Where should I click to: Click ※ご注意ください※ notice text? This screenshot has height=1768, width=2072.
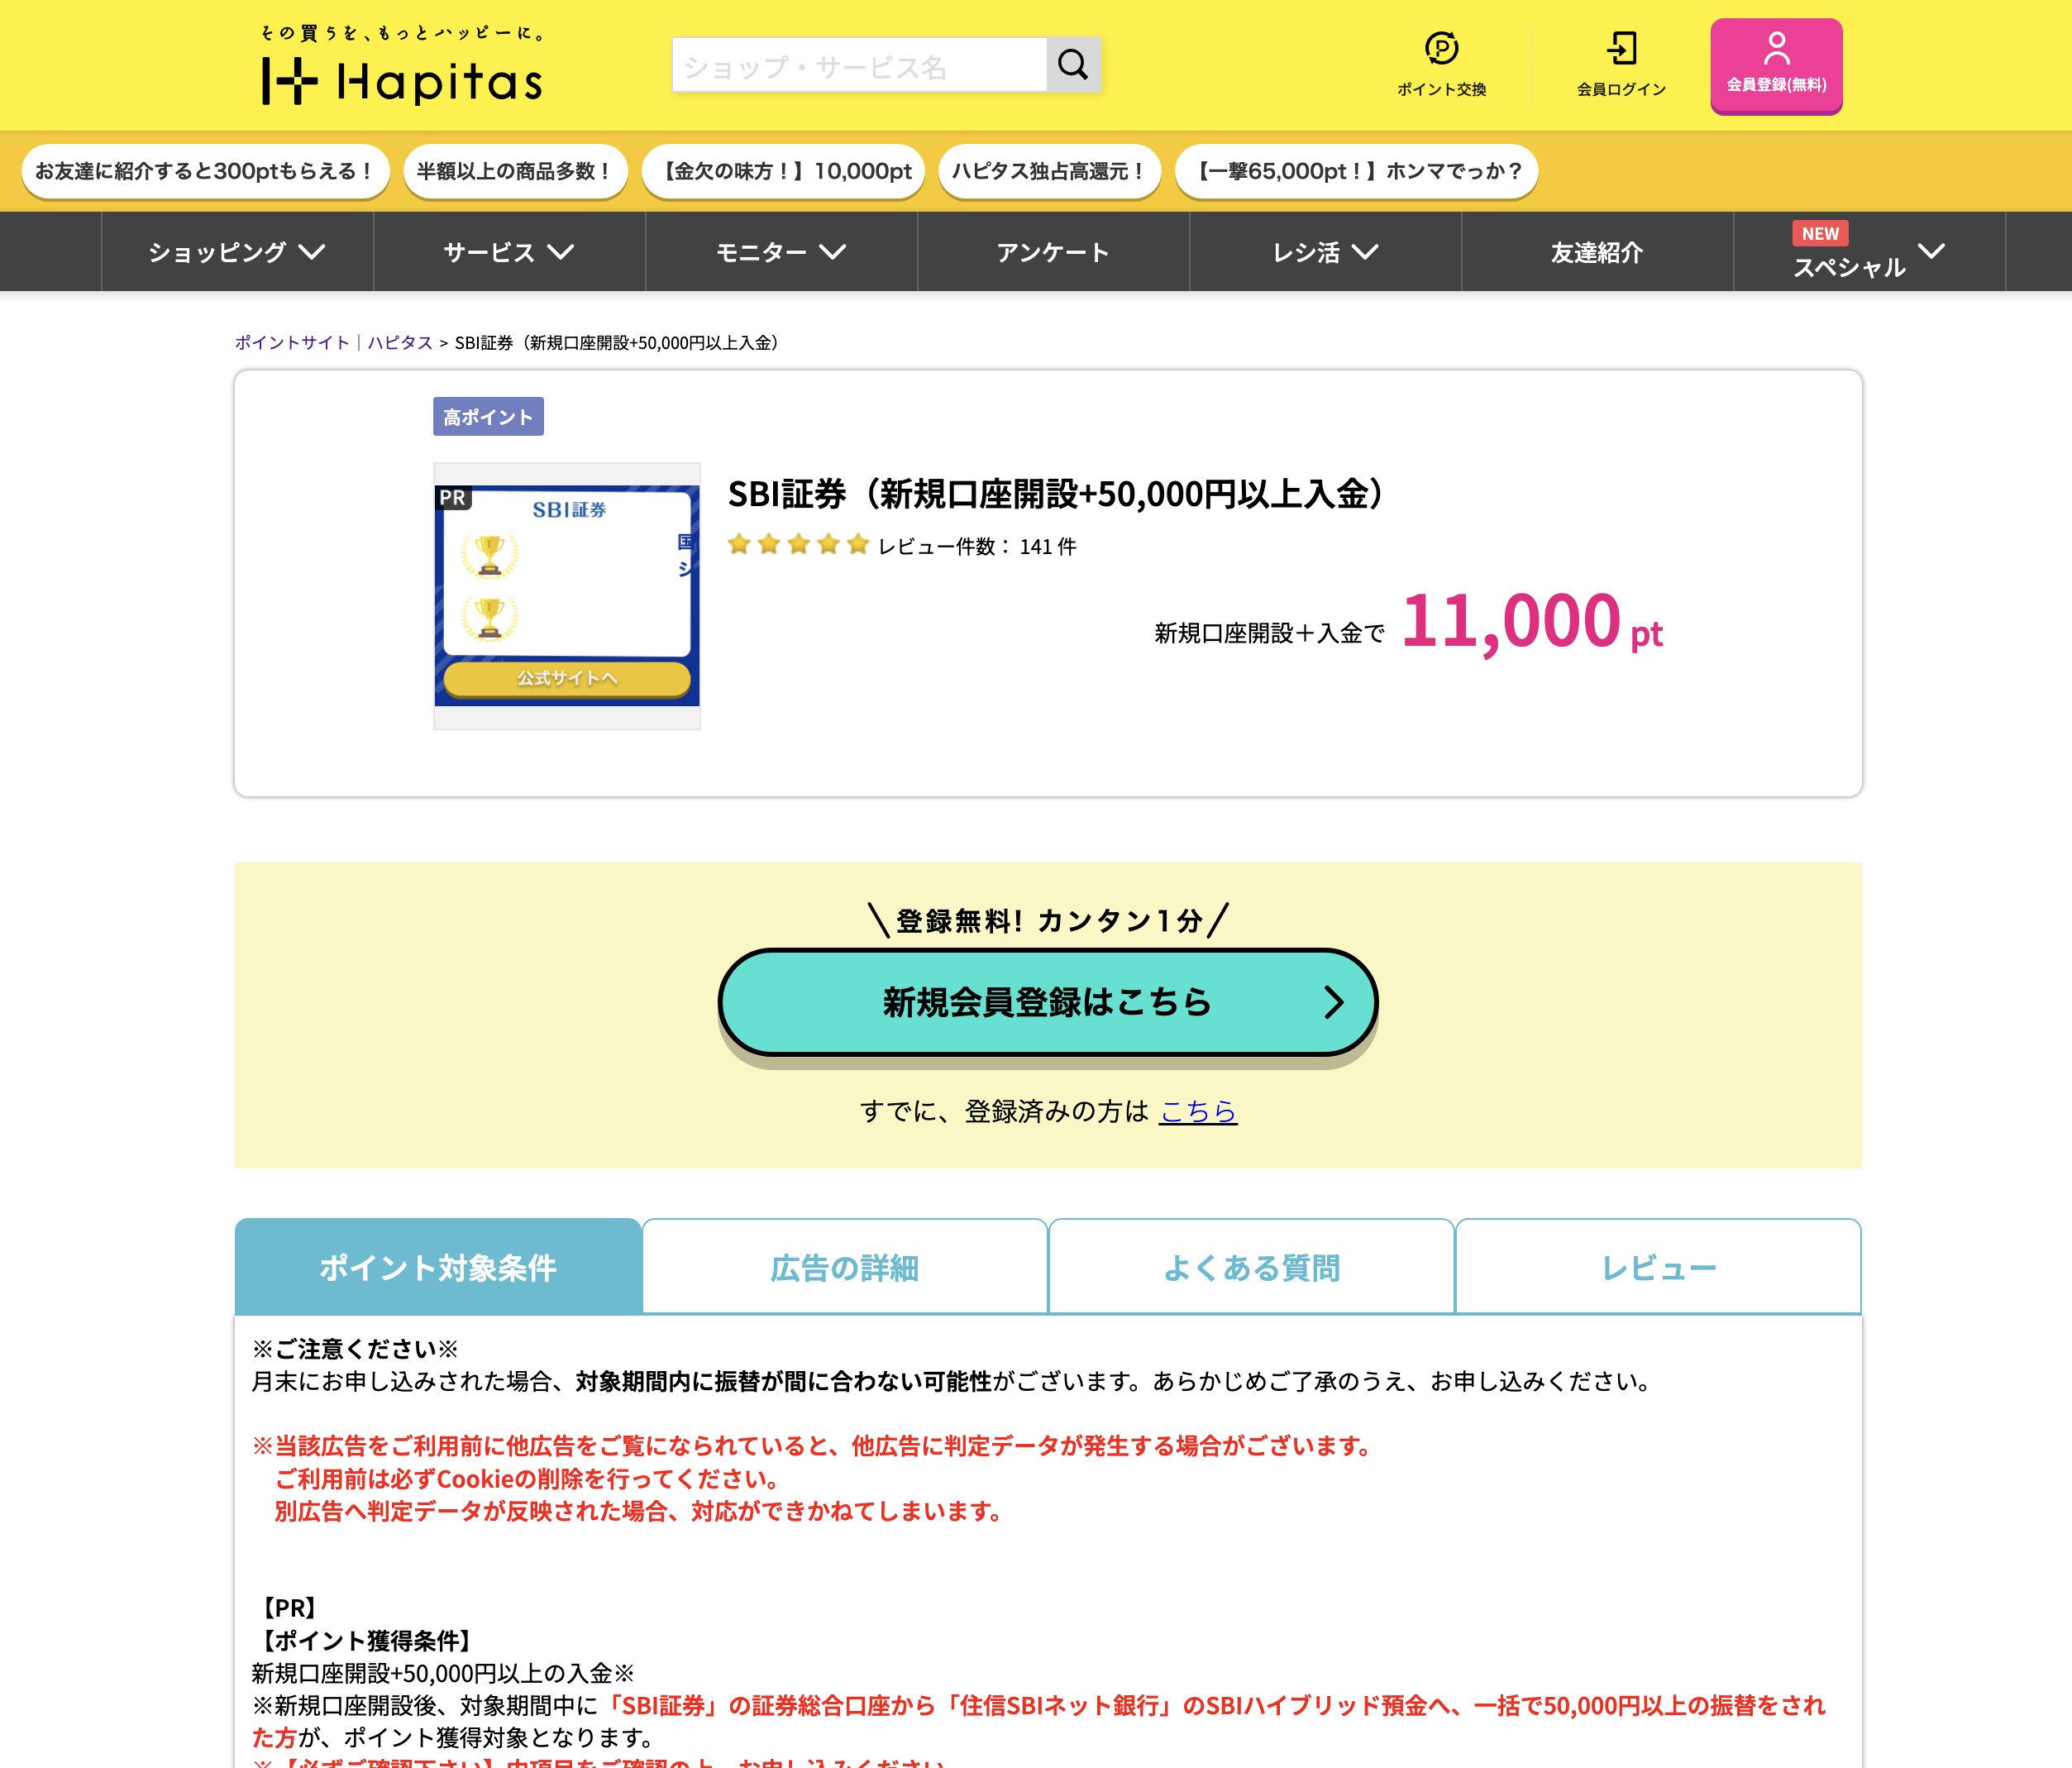click(355, 1349)
